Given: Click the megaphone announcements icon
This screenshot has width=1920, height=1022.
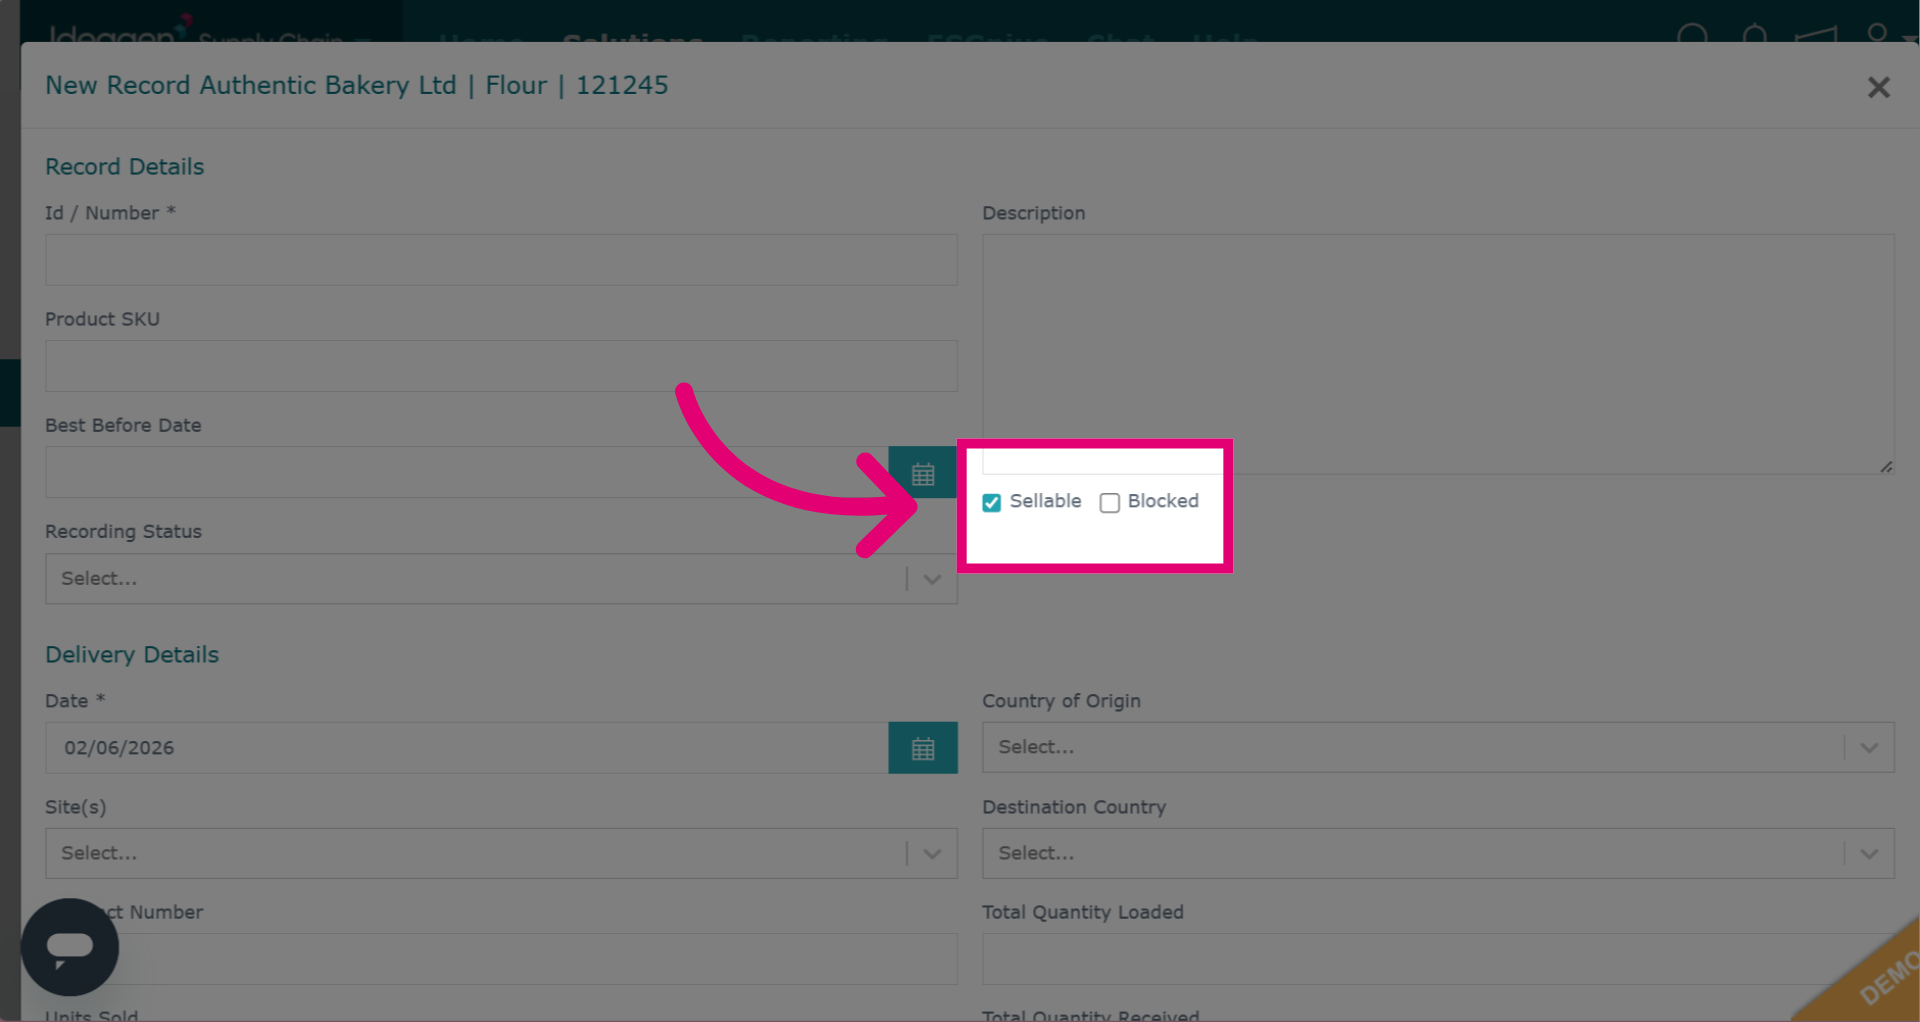Looking at the screenshot, I should (x=1816, y=37).
